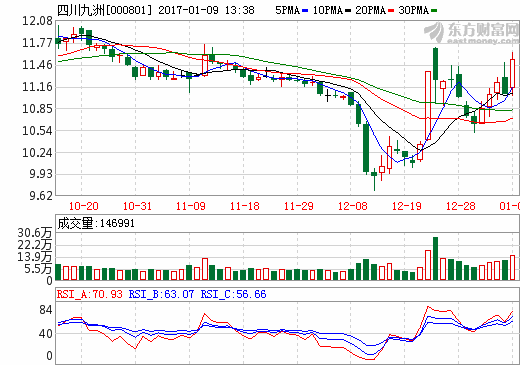Click the long green candlestick dropping below 9.93
520x365 pixels.
pos(366,148)
